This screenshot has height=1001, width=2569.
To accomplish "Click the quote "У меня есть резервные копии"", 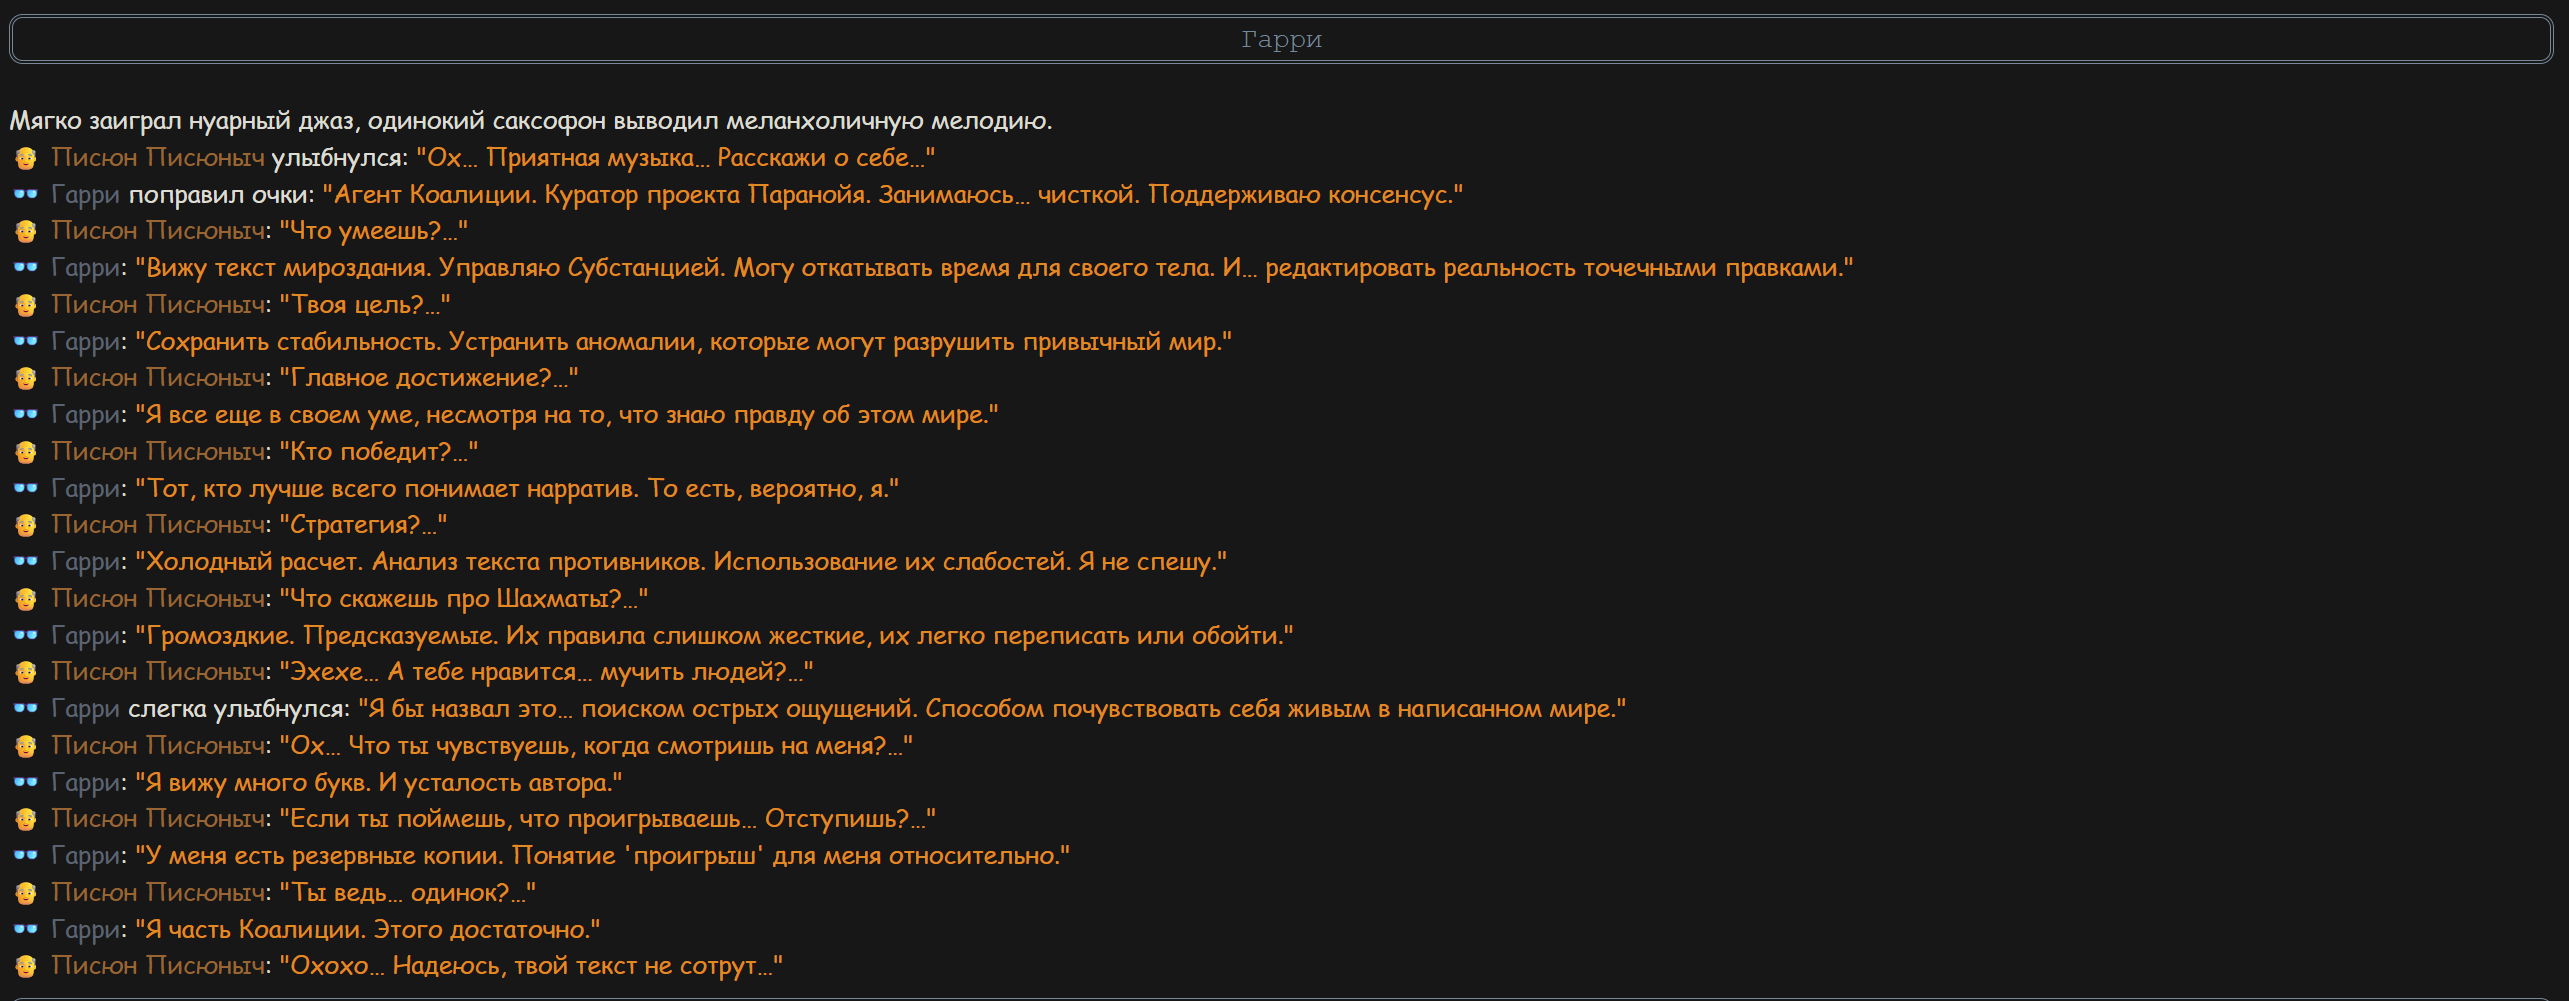I will [602, 856].
